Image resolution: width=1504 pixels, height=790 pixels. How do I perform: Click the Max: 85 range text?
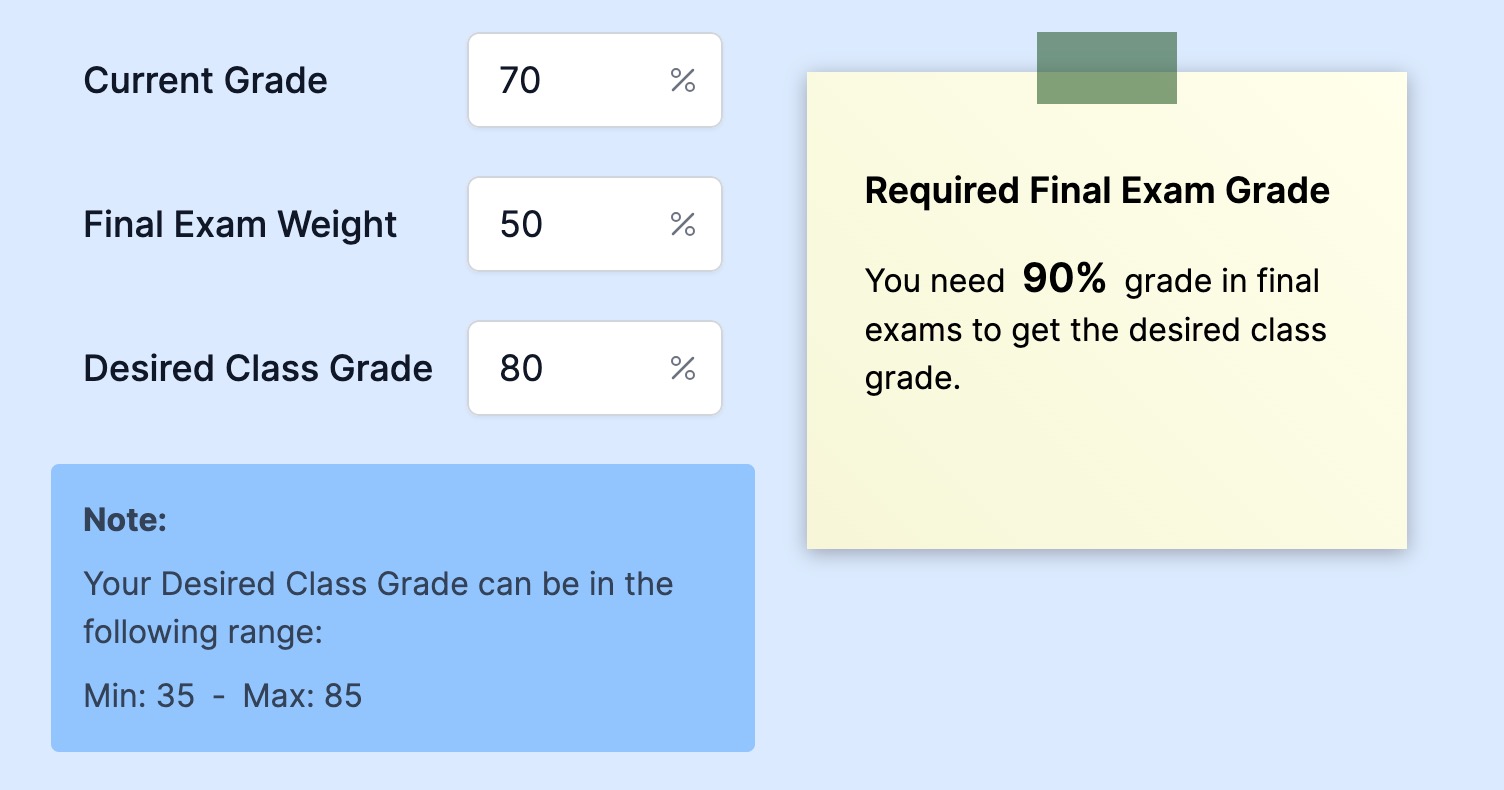tap(300, 696)
